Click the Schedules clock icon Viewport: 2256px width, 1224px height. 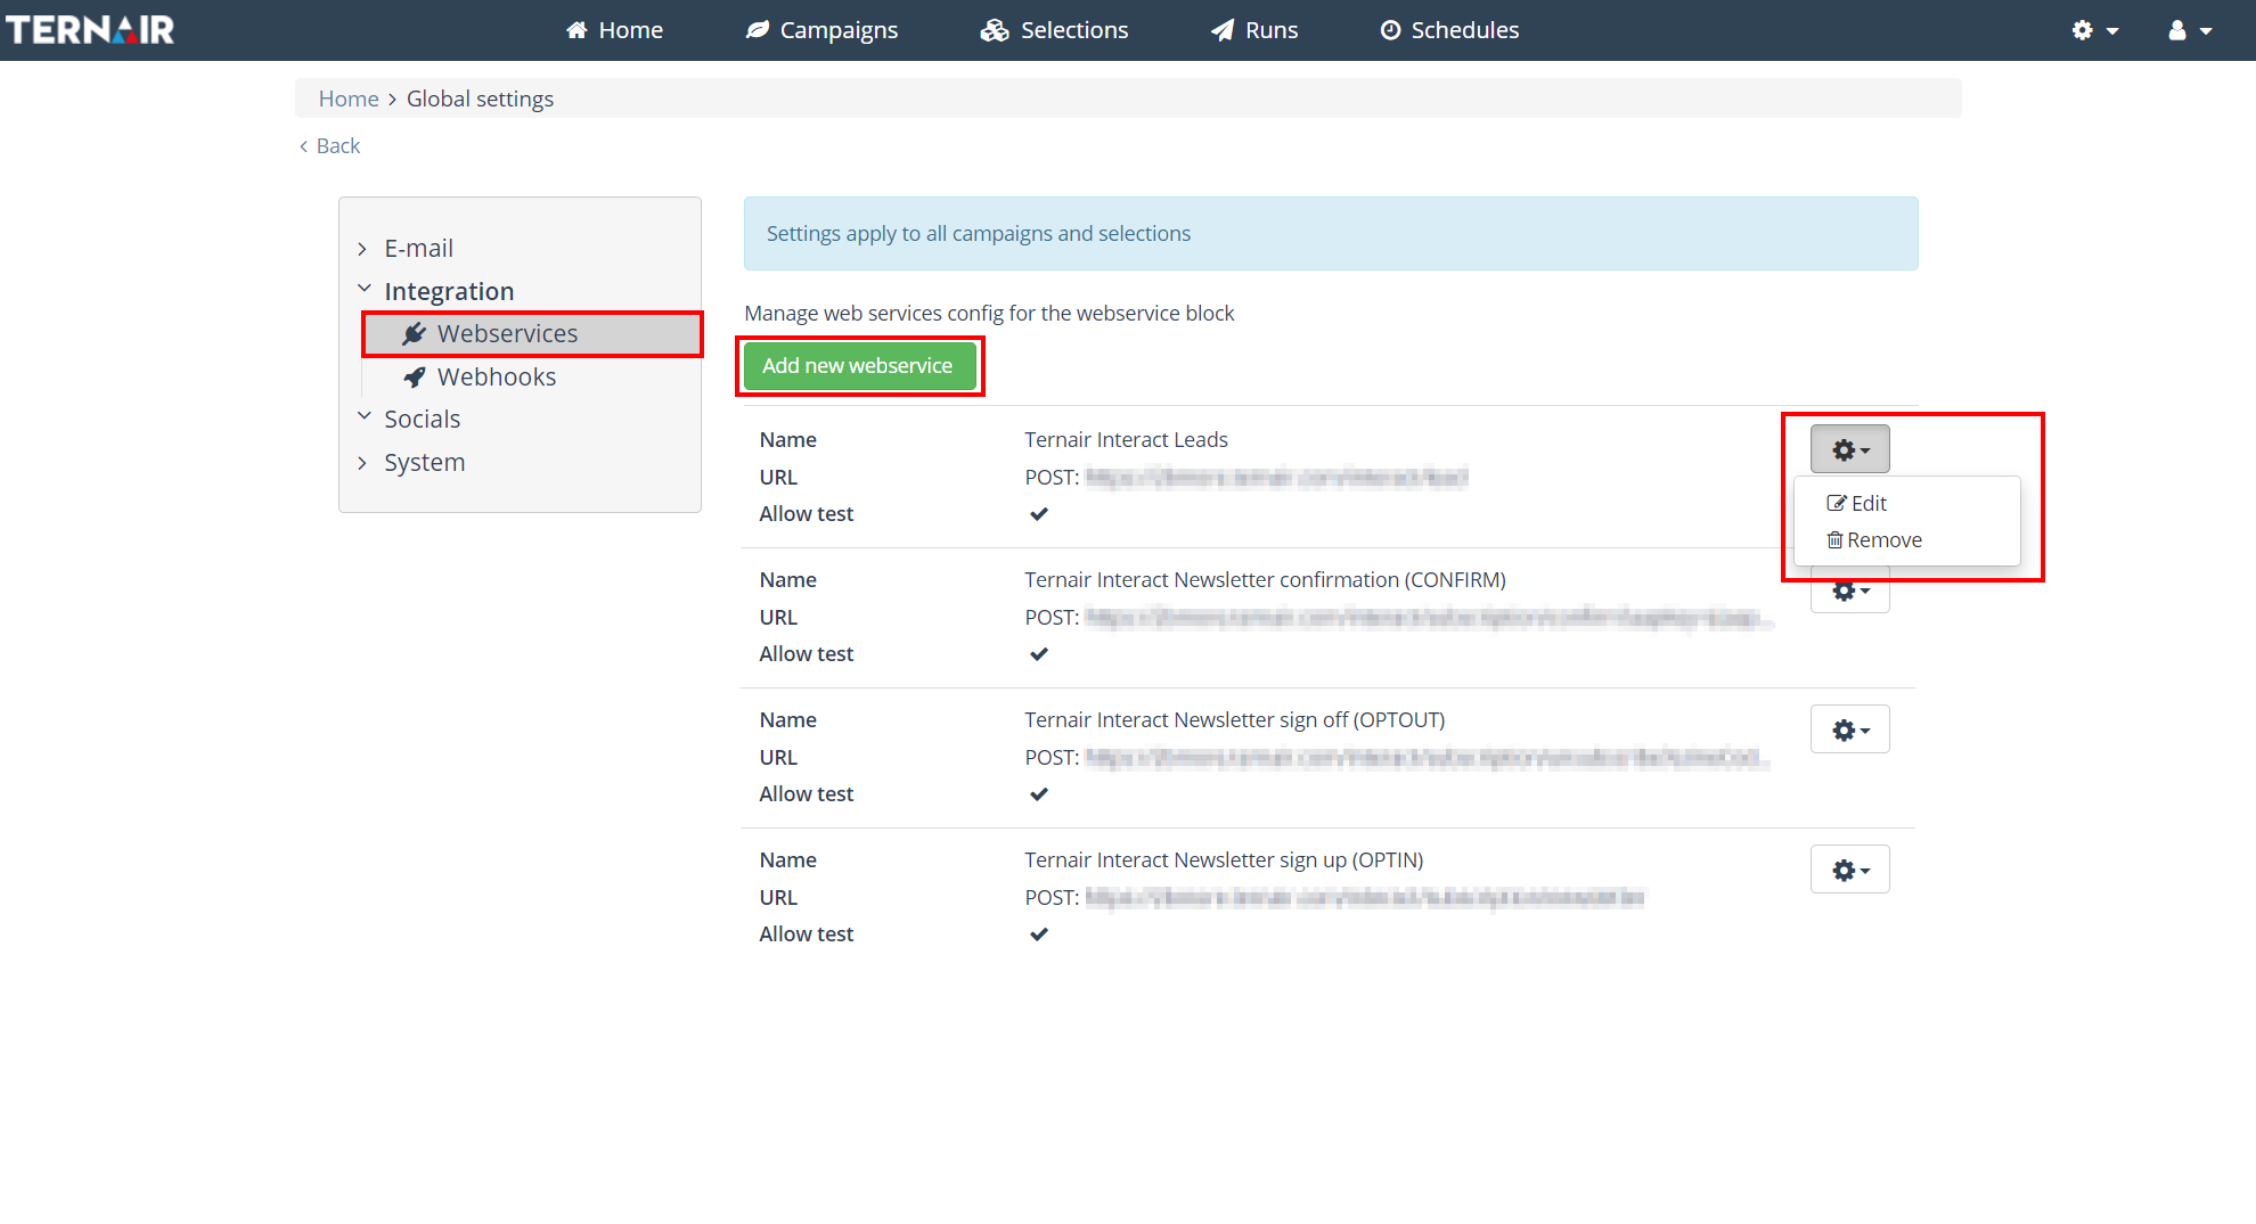(x=1390, y=30)
